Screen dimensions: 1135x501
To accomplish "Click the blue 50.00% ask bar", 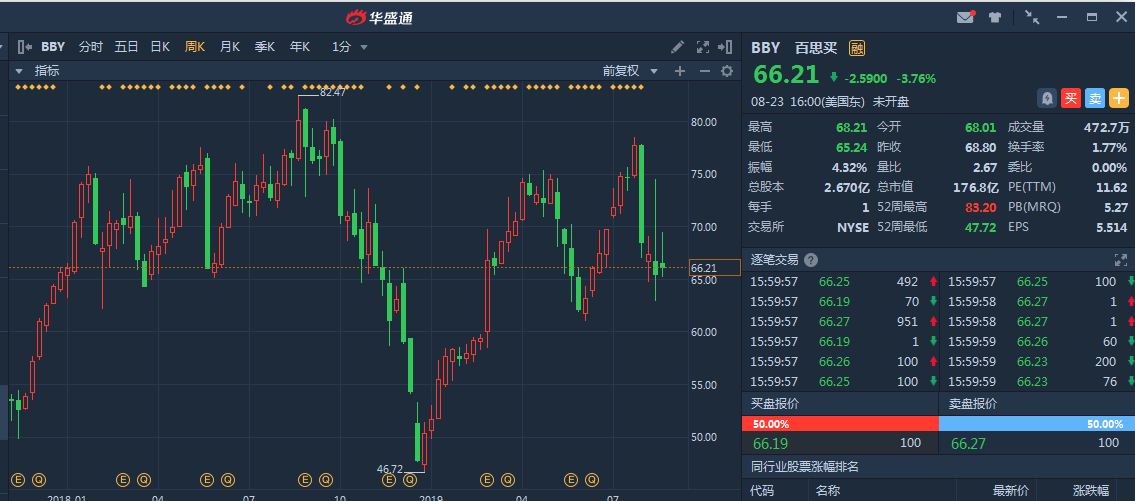I will [1037, 424].
